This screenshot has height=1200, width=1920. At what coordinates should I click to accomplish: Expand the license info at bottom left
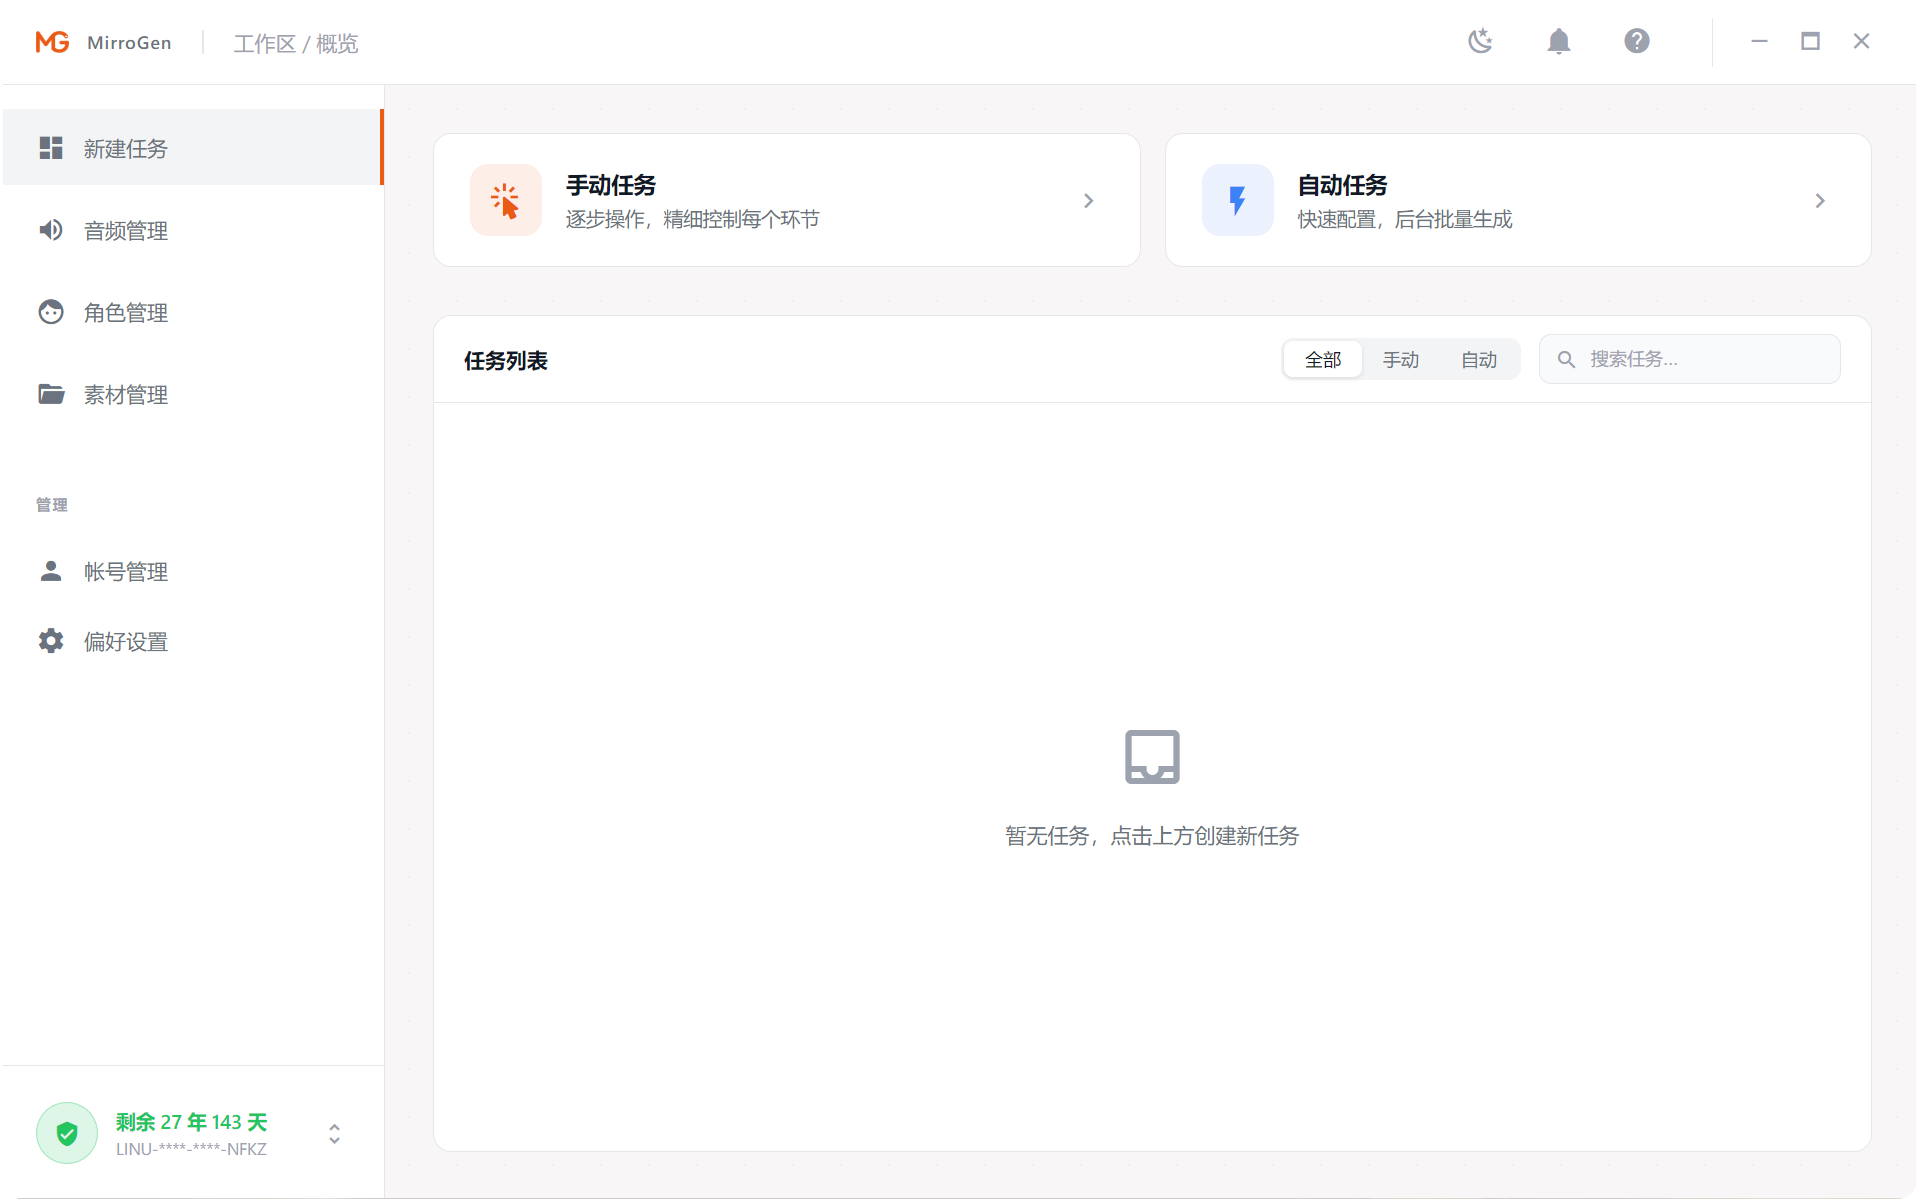pyautogui.click(x=334, y=1133)
